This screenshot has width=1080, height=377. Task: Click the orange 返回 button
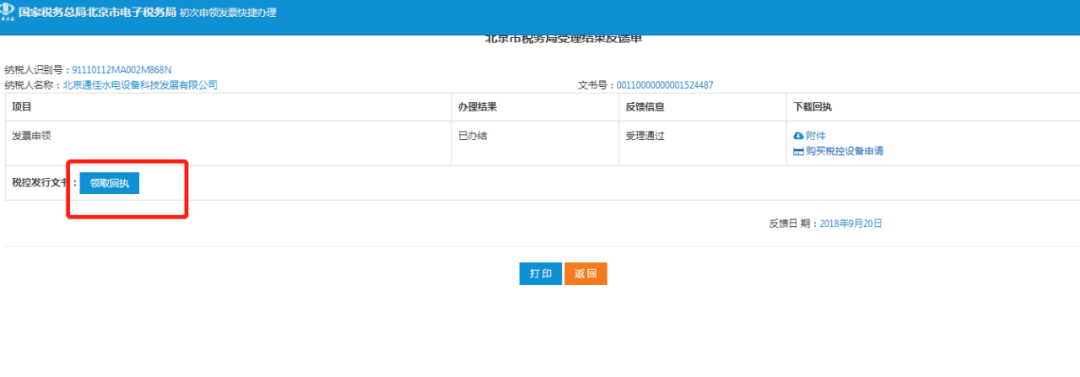click(585, 274)
